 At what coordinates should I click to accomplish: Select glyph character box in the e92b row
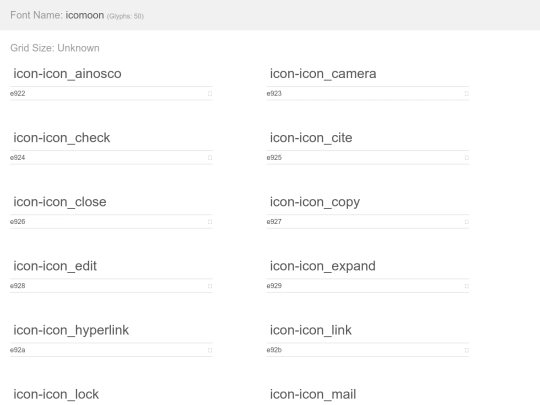466,350
